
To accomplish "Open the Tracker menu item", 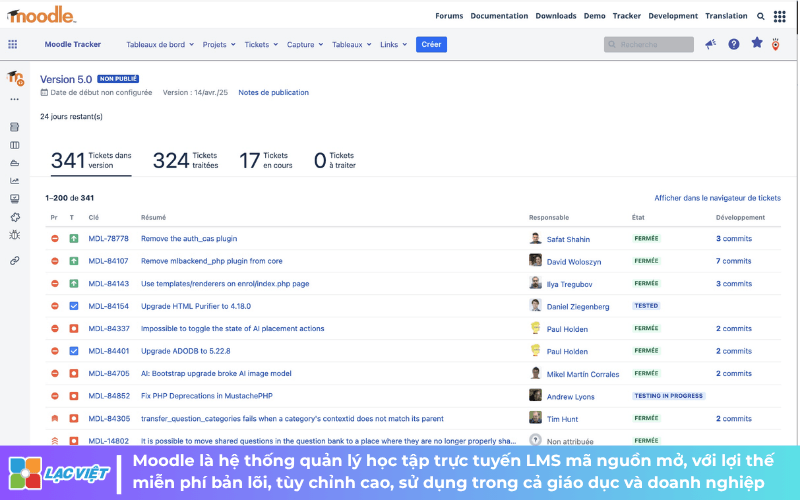I will coord(627,16).
